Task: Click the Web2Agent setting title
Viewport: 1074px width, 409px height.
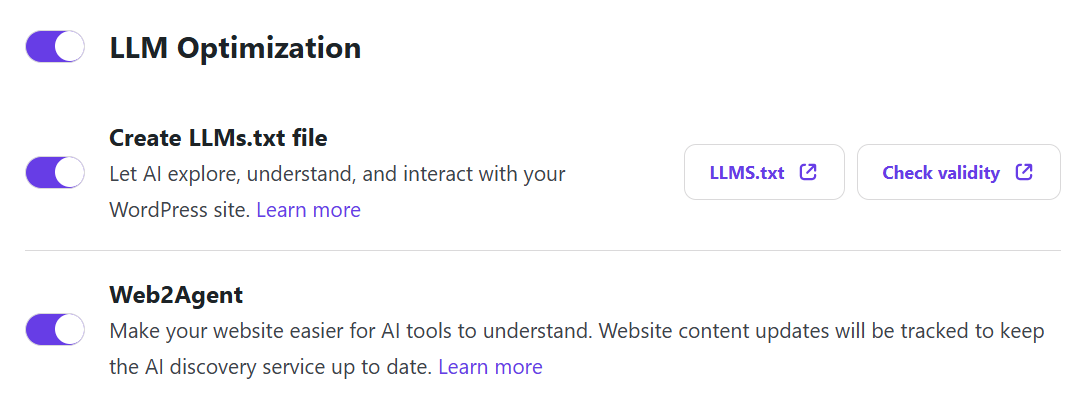Action: coord(176,295)
